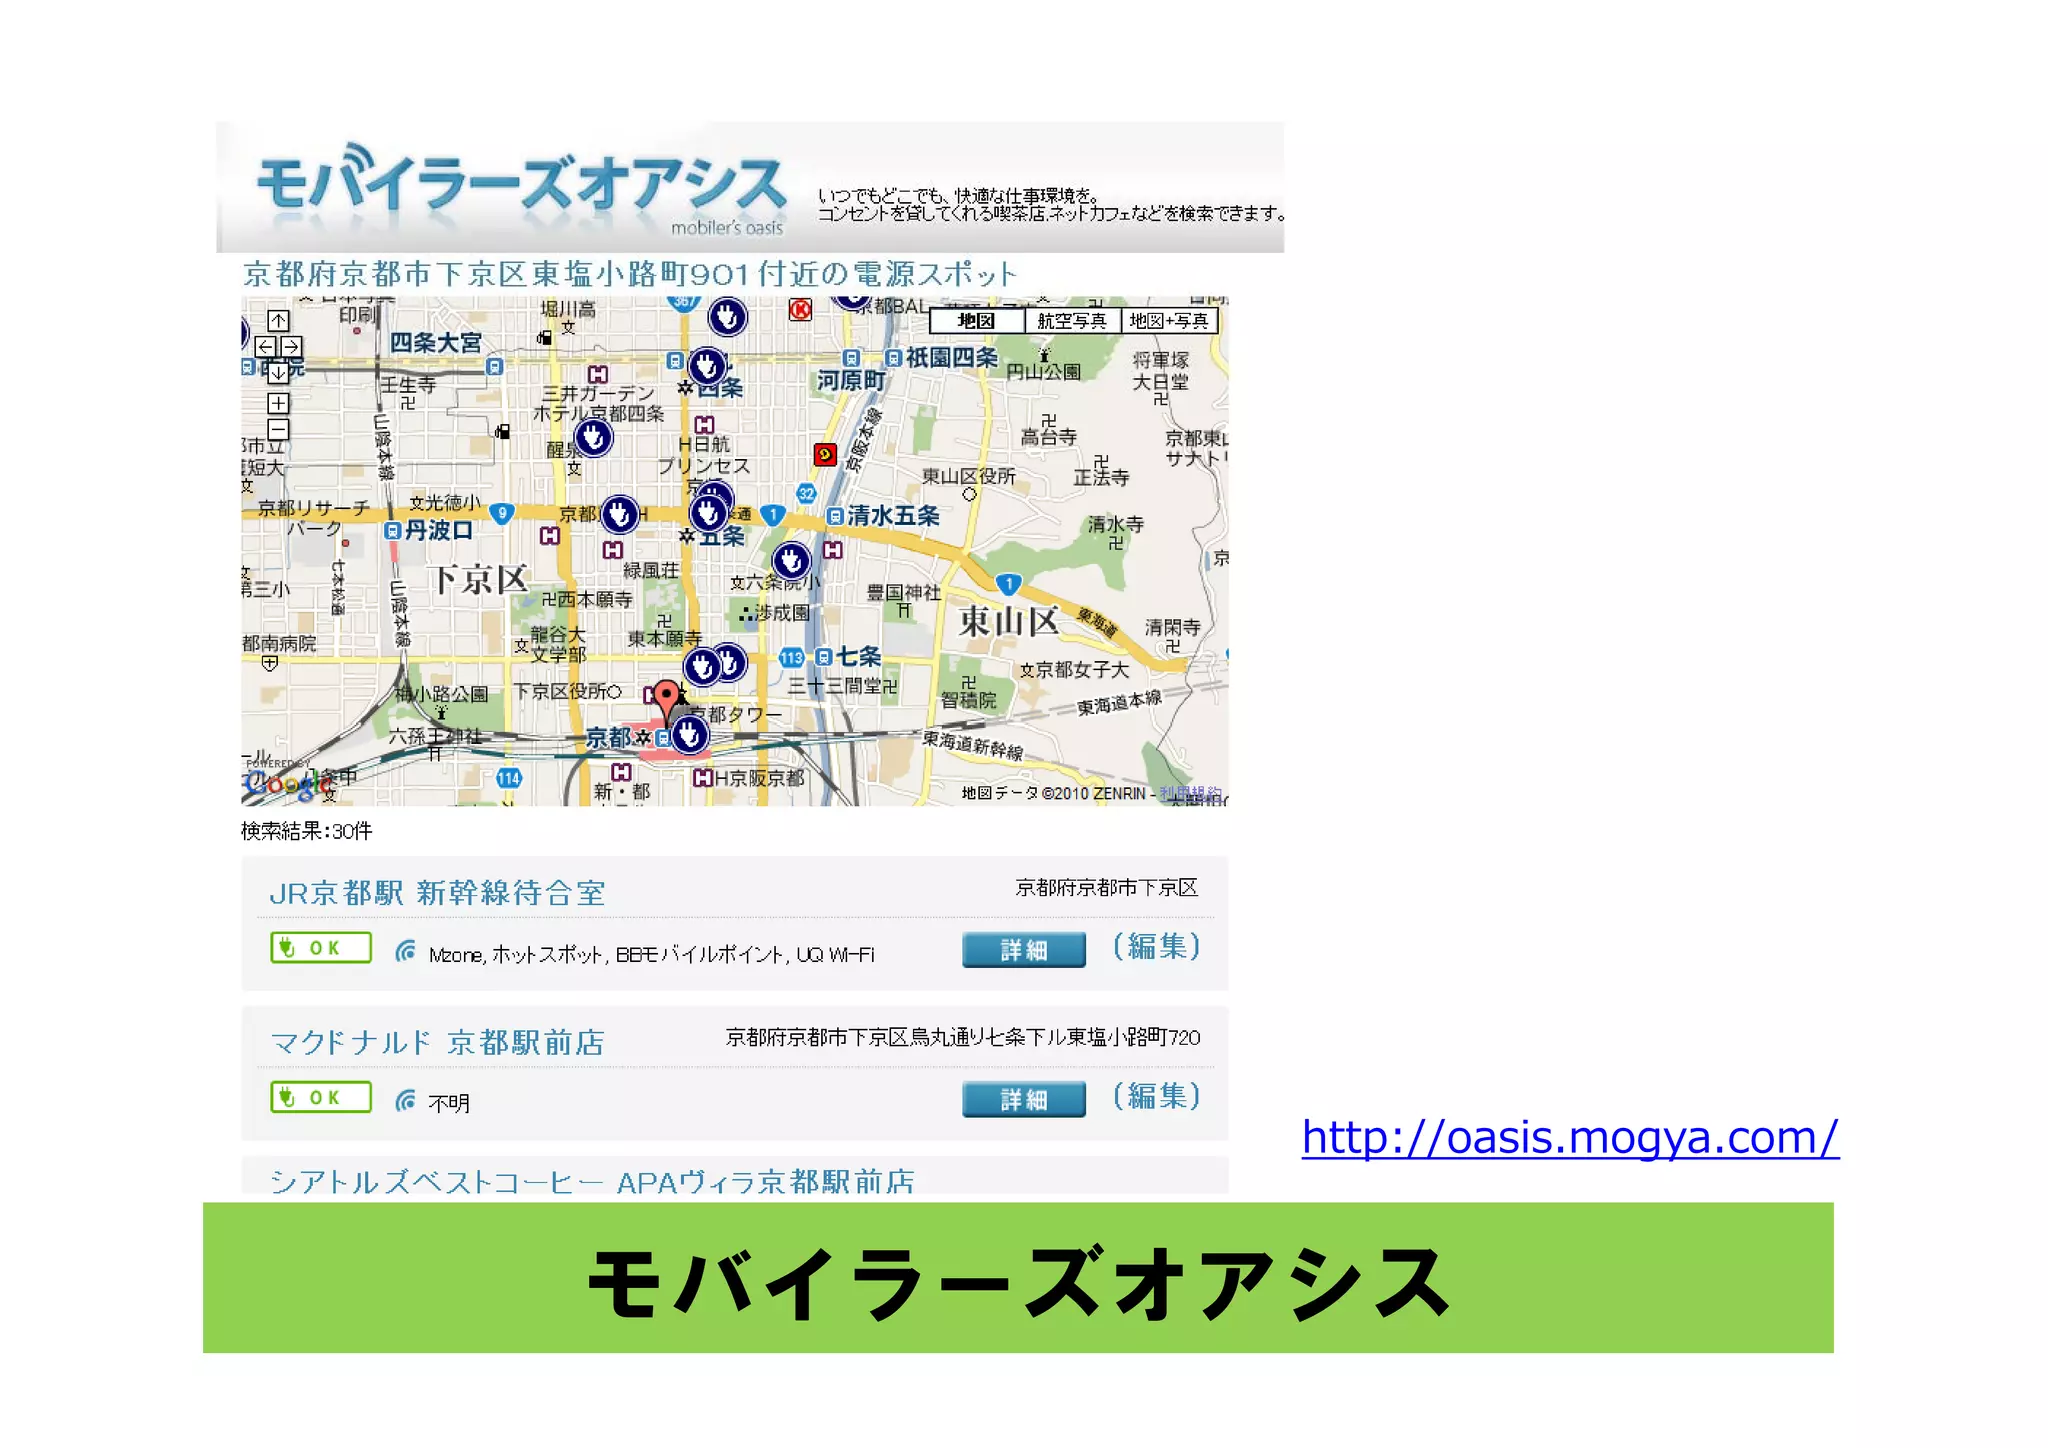Click the green モバイラーズオアシス slide title
This screenshot has height=1448, width=2048.
point(1018,1282)
